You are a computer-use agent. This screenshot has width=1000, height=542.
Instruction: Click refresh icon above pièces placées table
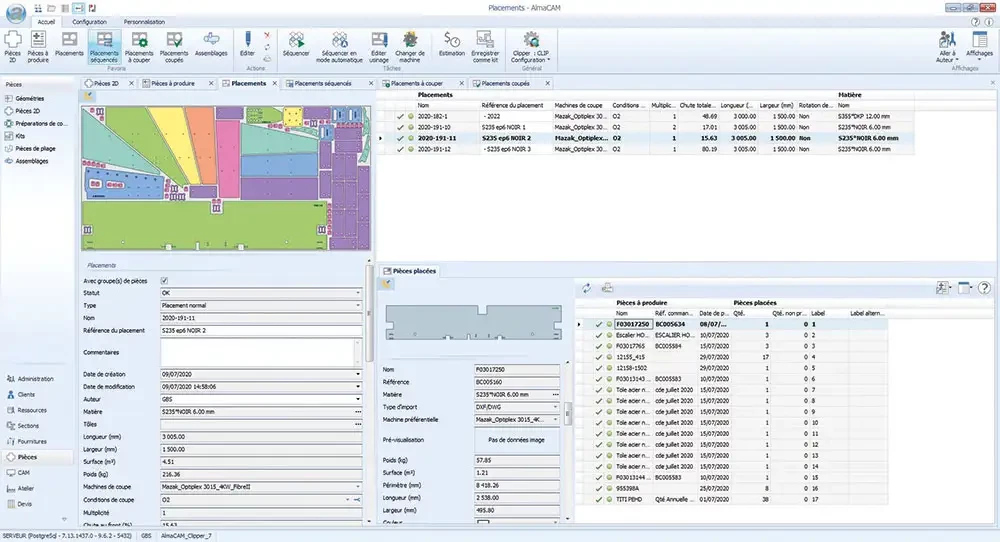[587, 288]
